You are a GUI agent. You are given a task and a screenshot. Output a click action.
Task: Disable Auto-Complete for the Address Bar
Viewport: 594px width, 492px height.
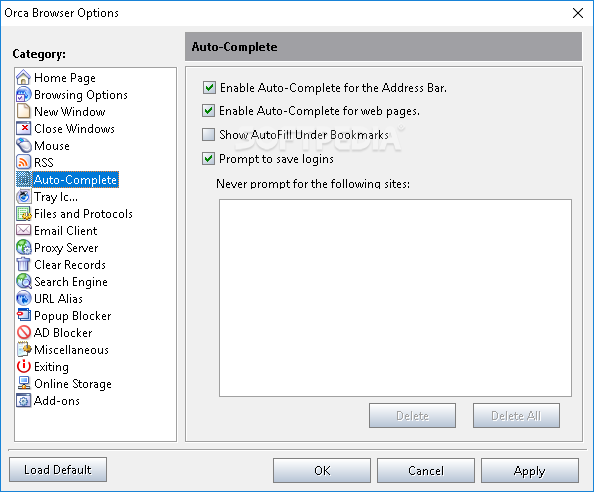pyautogui.click(x=209, y=87)
